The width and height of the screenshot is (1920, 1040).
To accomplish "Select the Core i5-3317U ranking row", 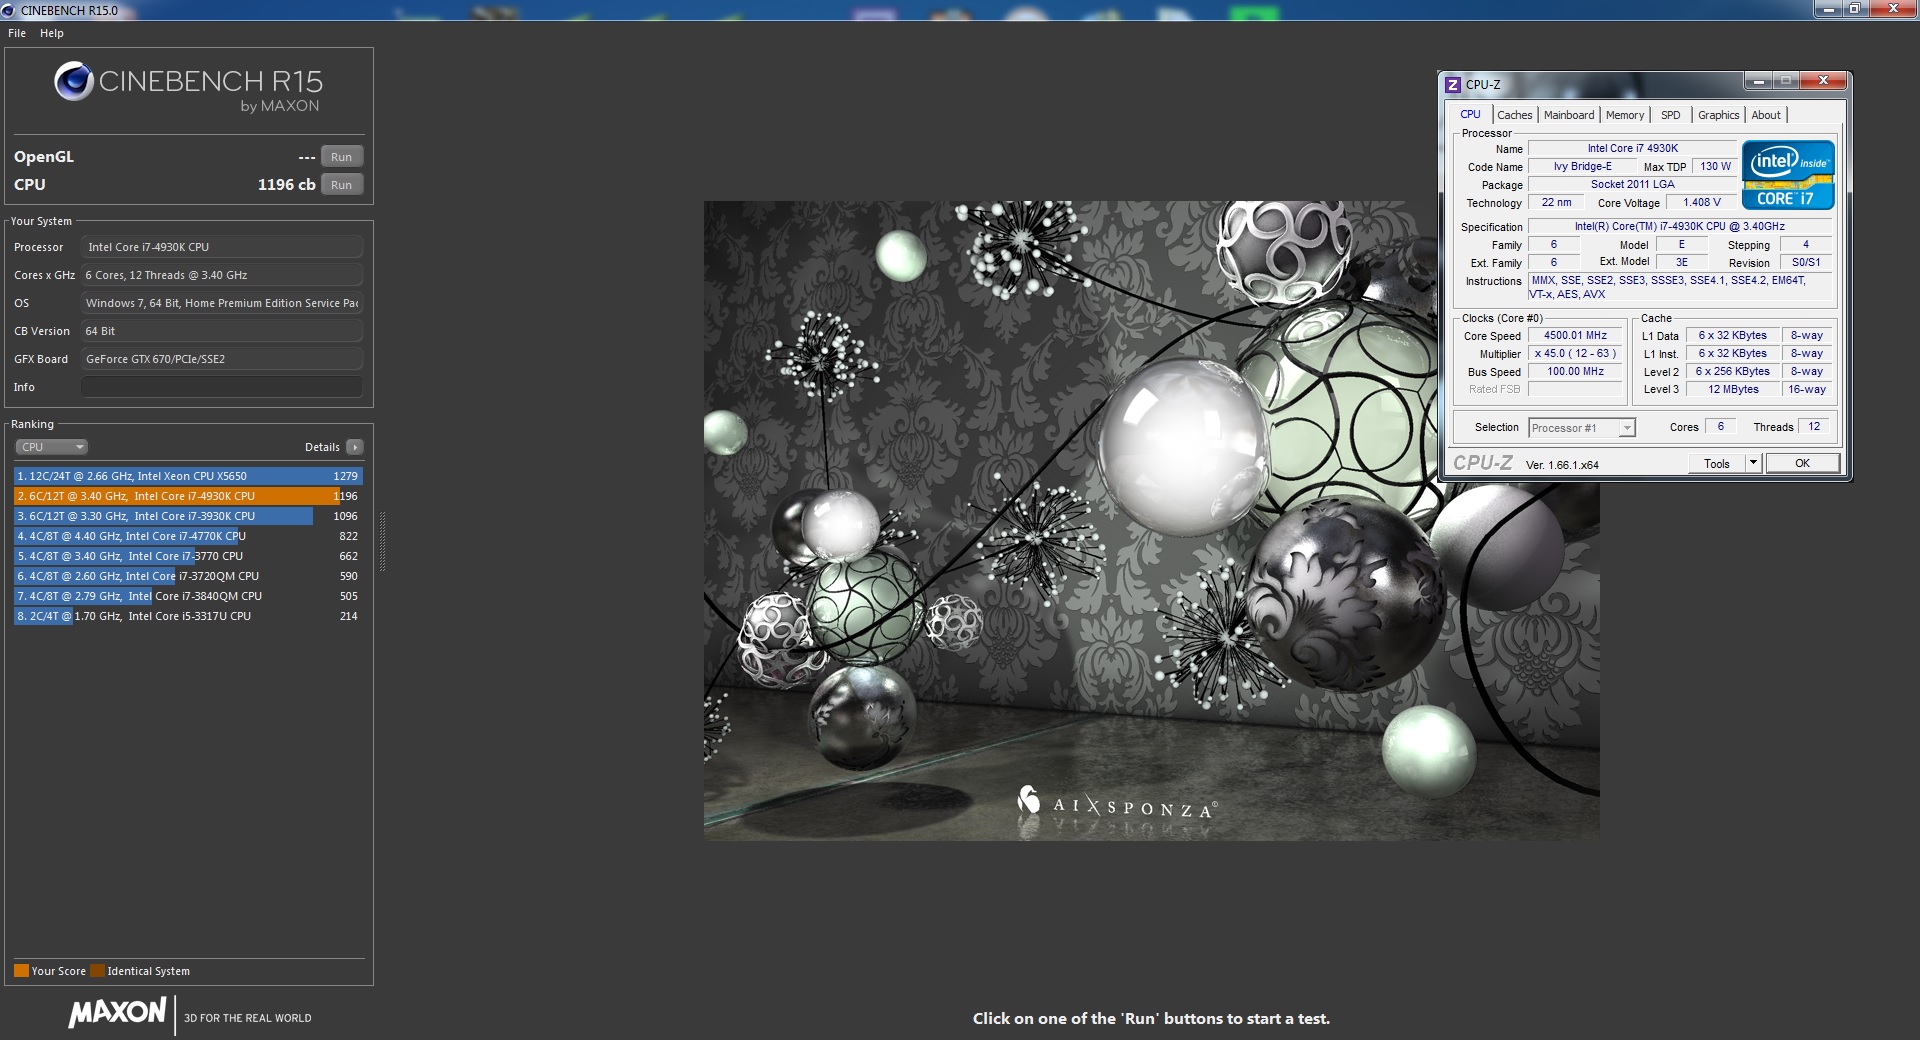I will pyautogui.click(x=187, y=616).
